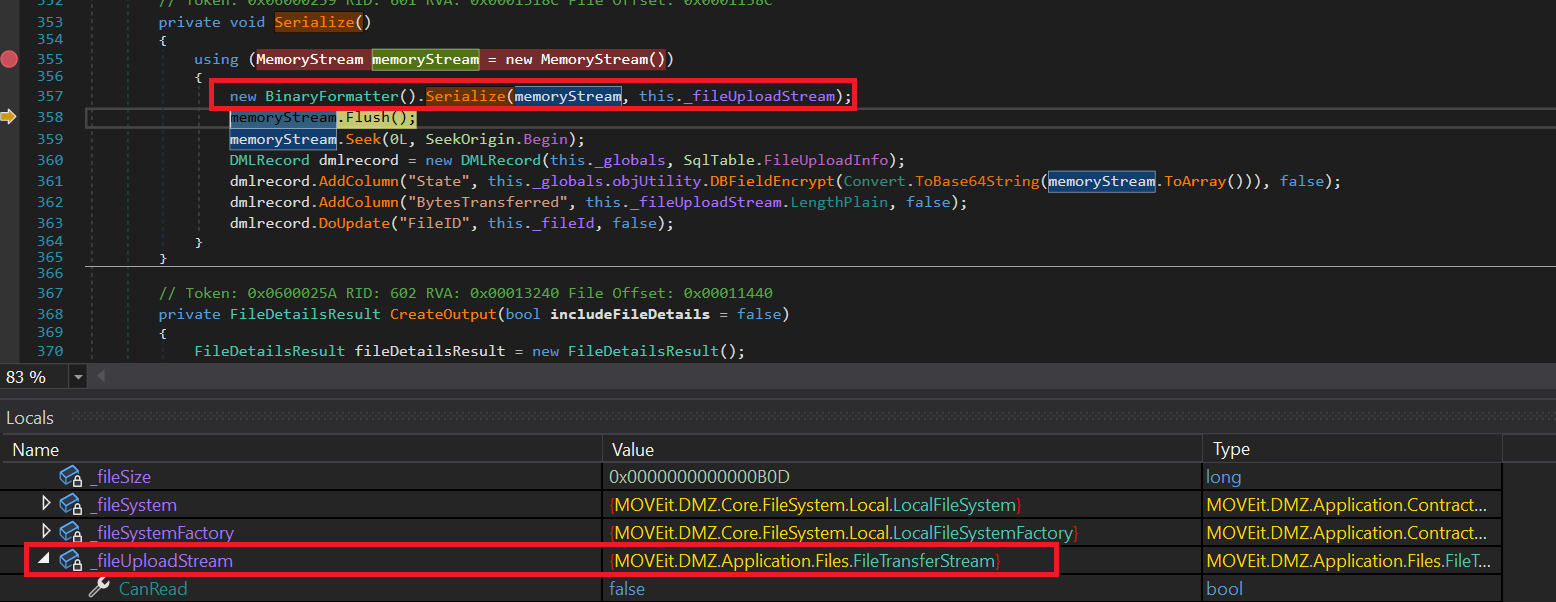This screenshot has height=602, width=1556.
Task: Click the false value of CanRead
Action: coord(627,589)
